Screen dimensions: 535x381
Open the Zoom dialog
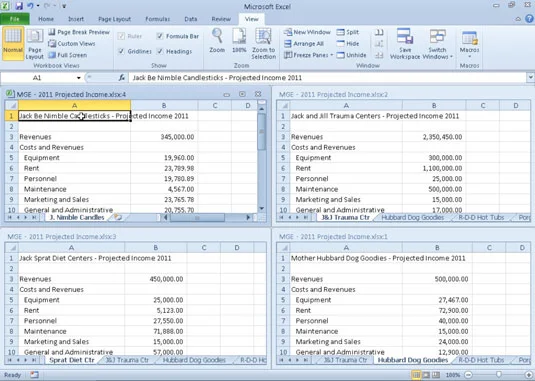tap(217, 41)
